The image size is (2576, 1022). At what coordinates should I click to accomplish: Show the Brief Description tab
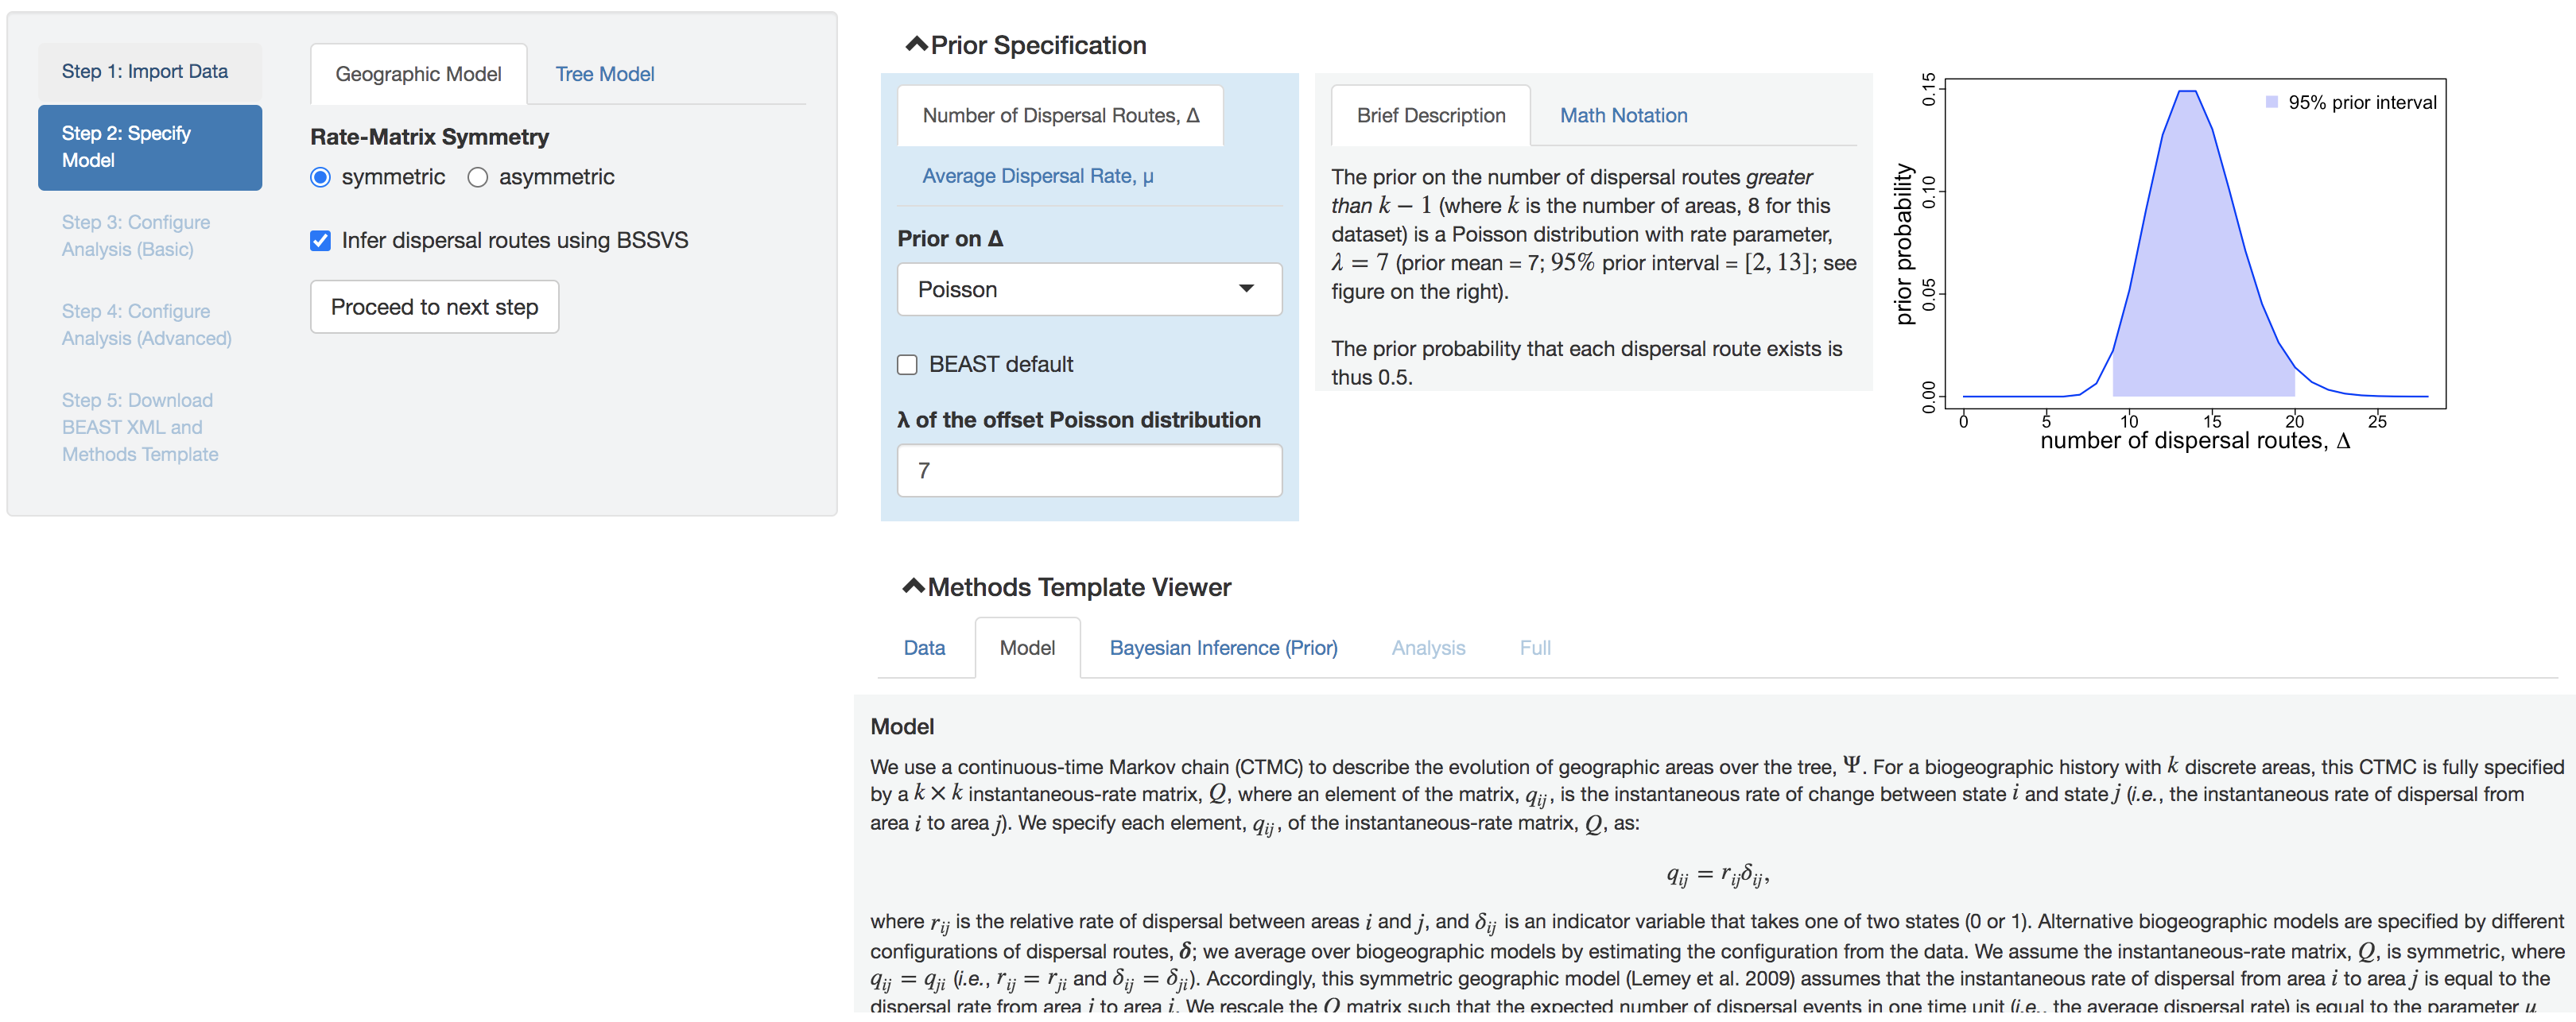pyautogui.click(x=1430, y=116)
